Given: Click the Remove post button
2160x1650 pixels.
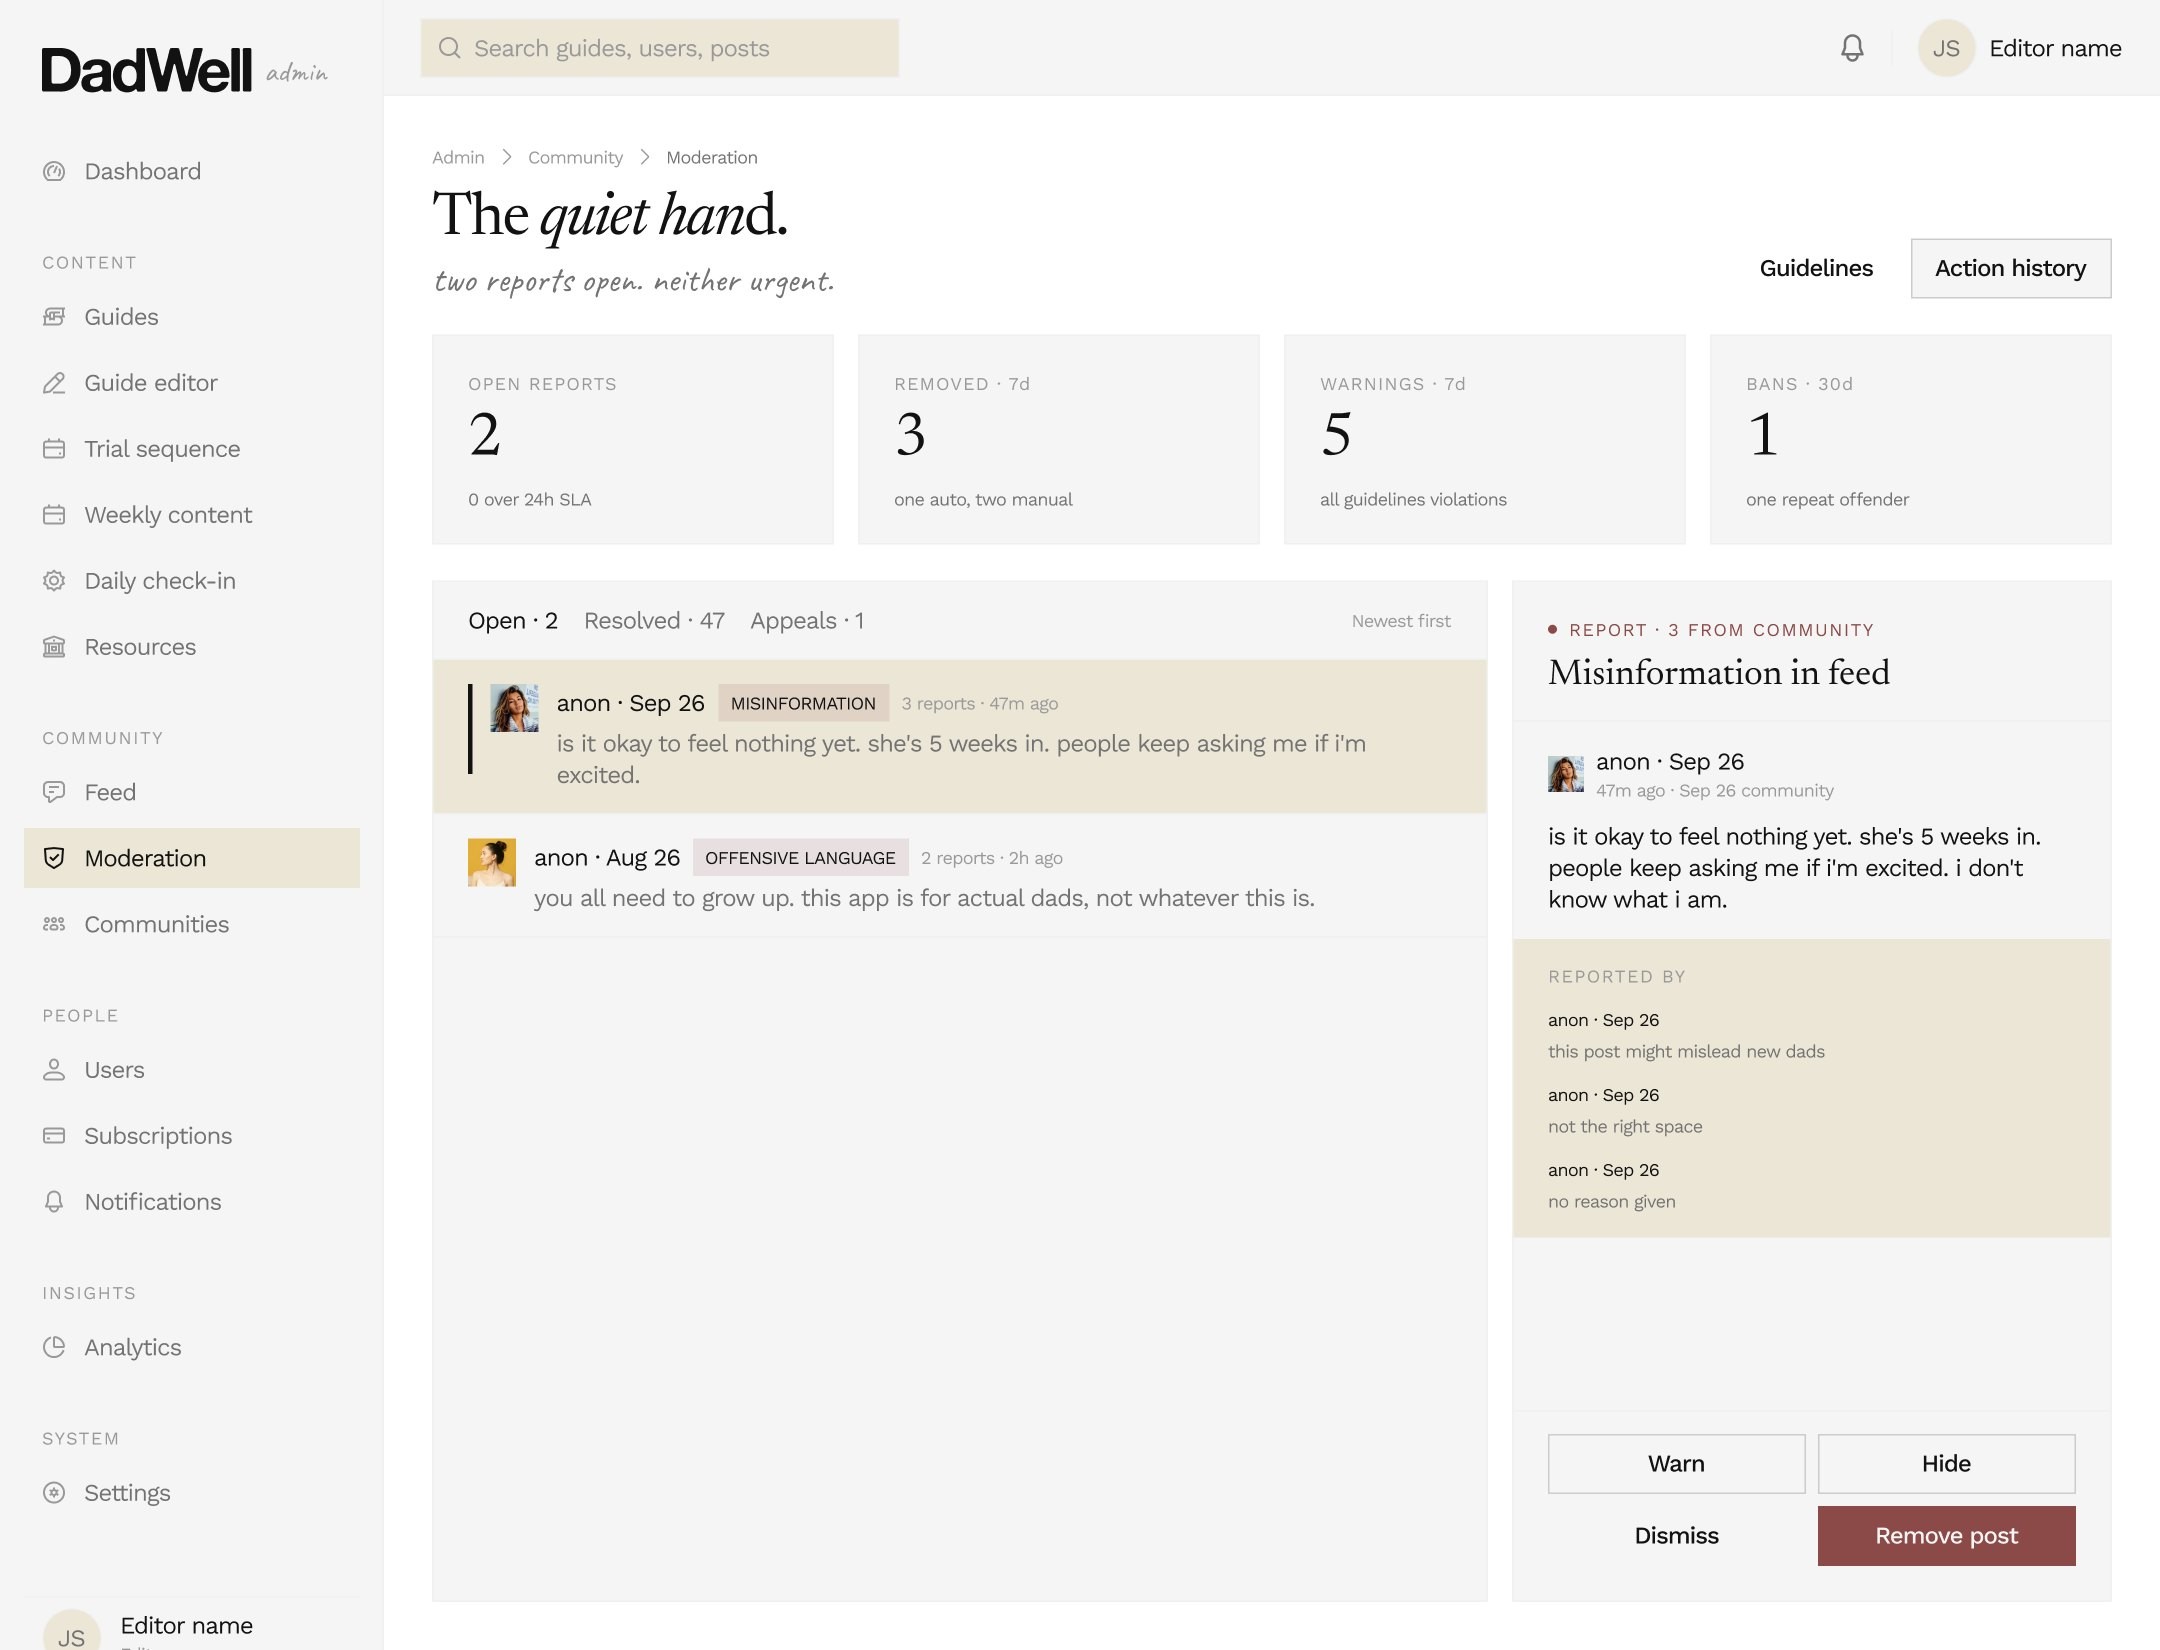Looking at the screenshot, I should click(x=1946, y=1536).
